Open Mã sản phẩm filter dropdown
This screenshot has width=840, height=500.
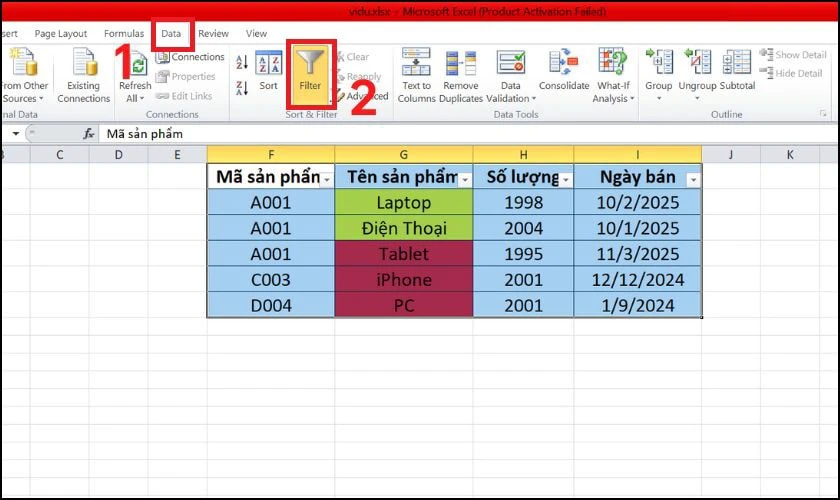tap(327, 180)
